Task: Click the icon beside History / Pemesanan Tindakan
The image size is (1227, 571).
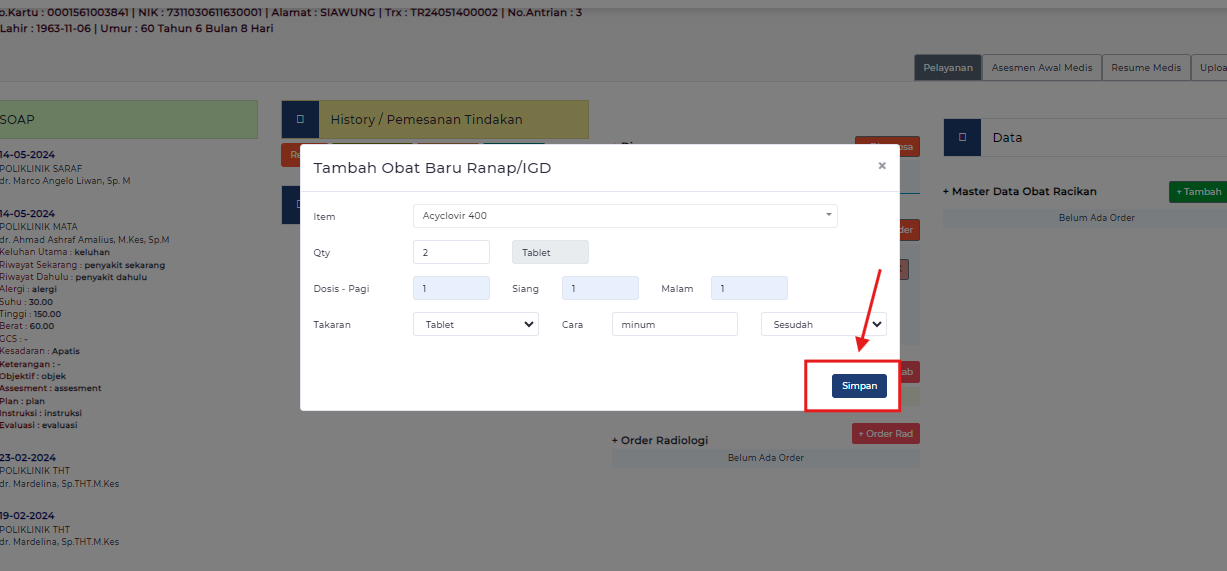Action: (300, 120)
